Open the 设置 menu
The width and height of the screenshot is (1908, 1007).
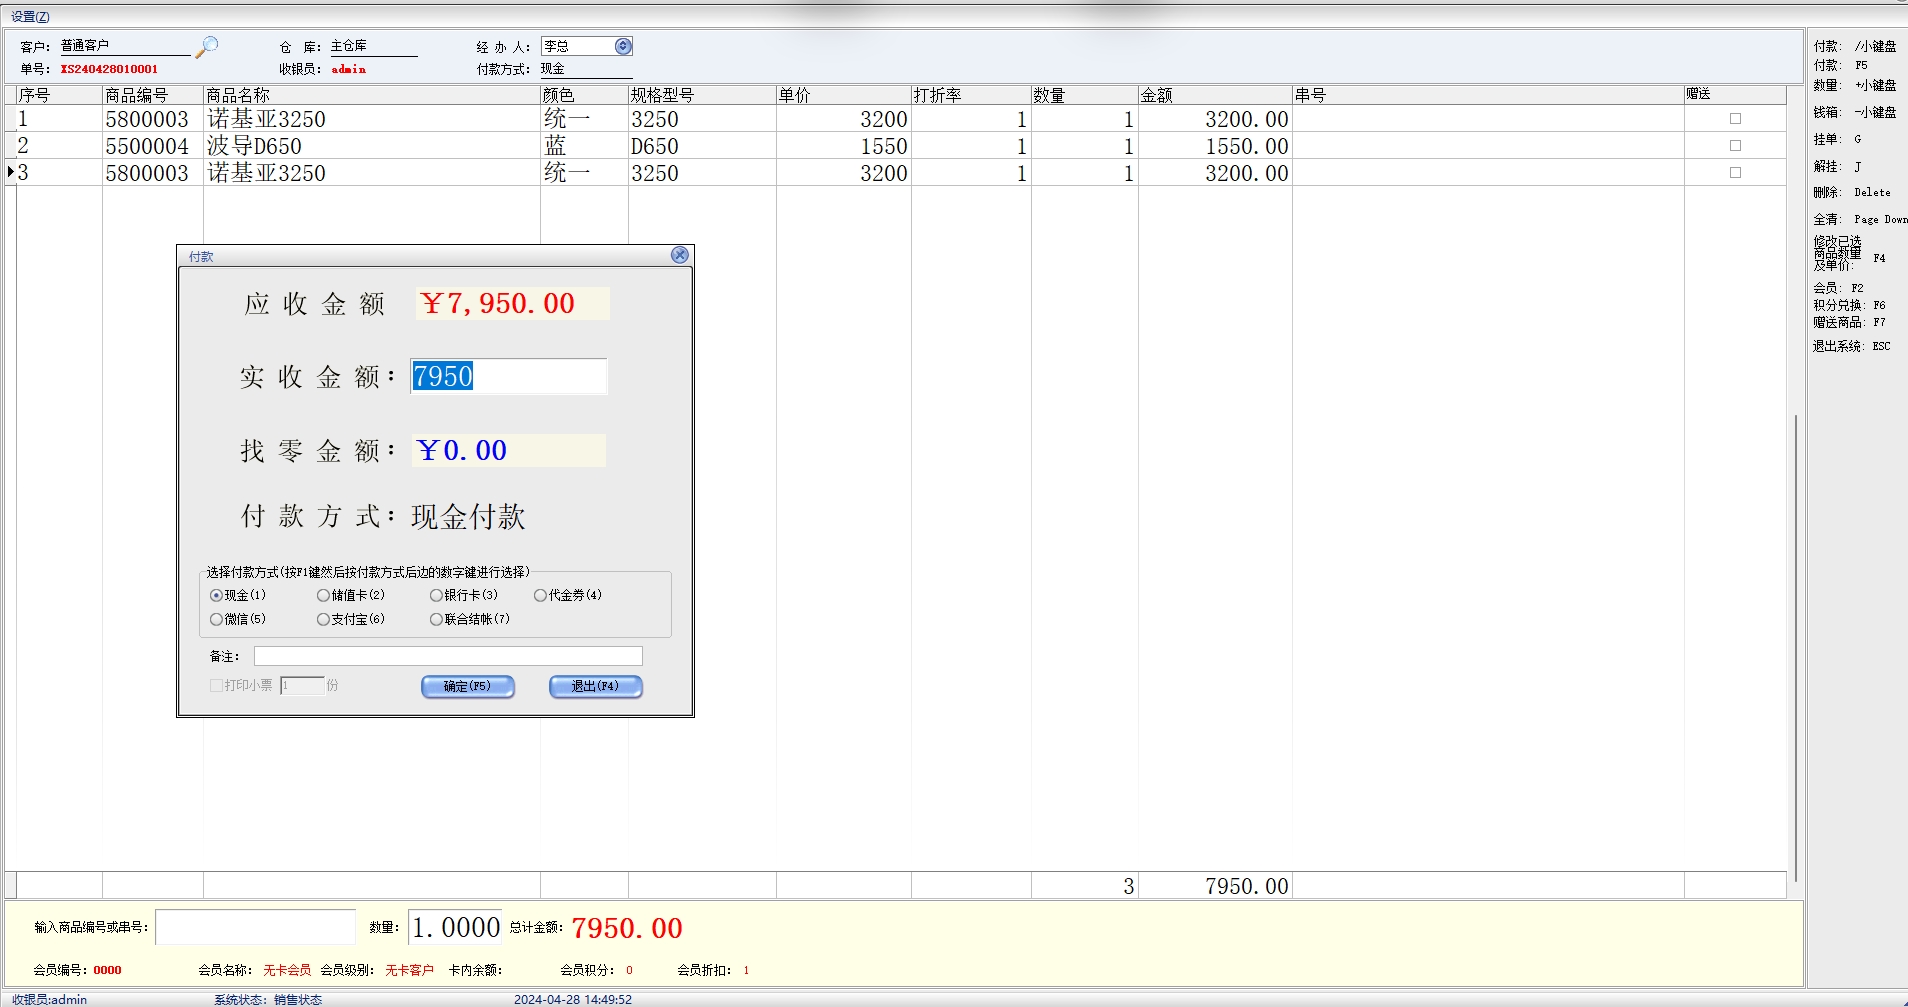(x=30, y=16)
